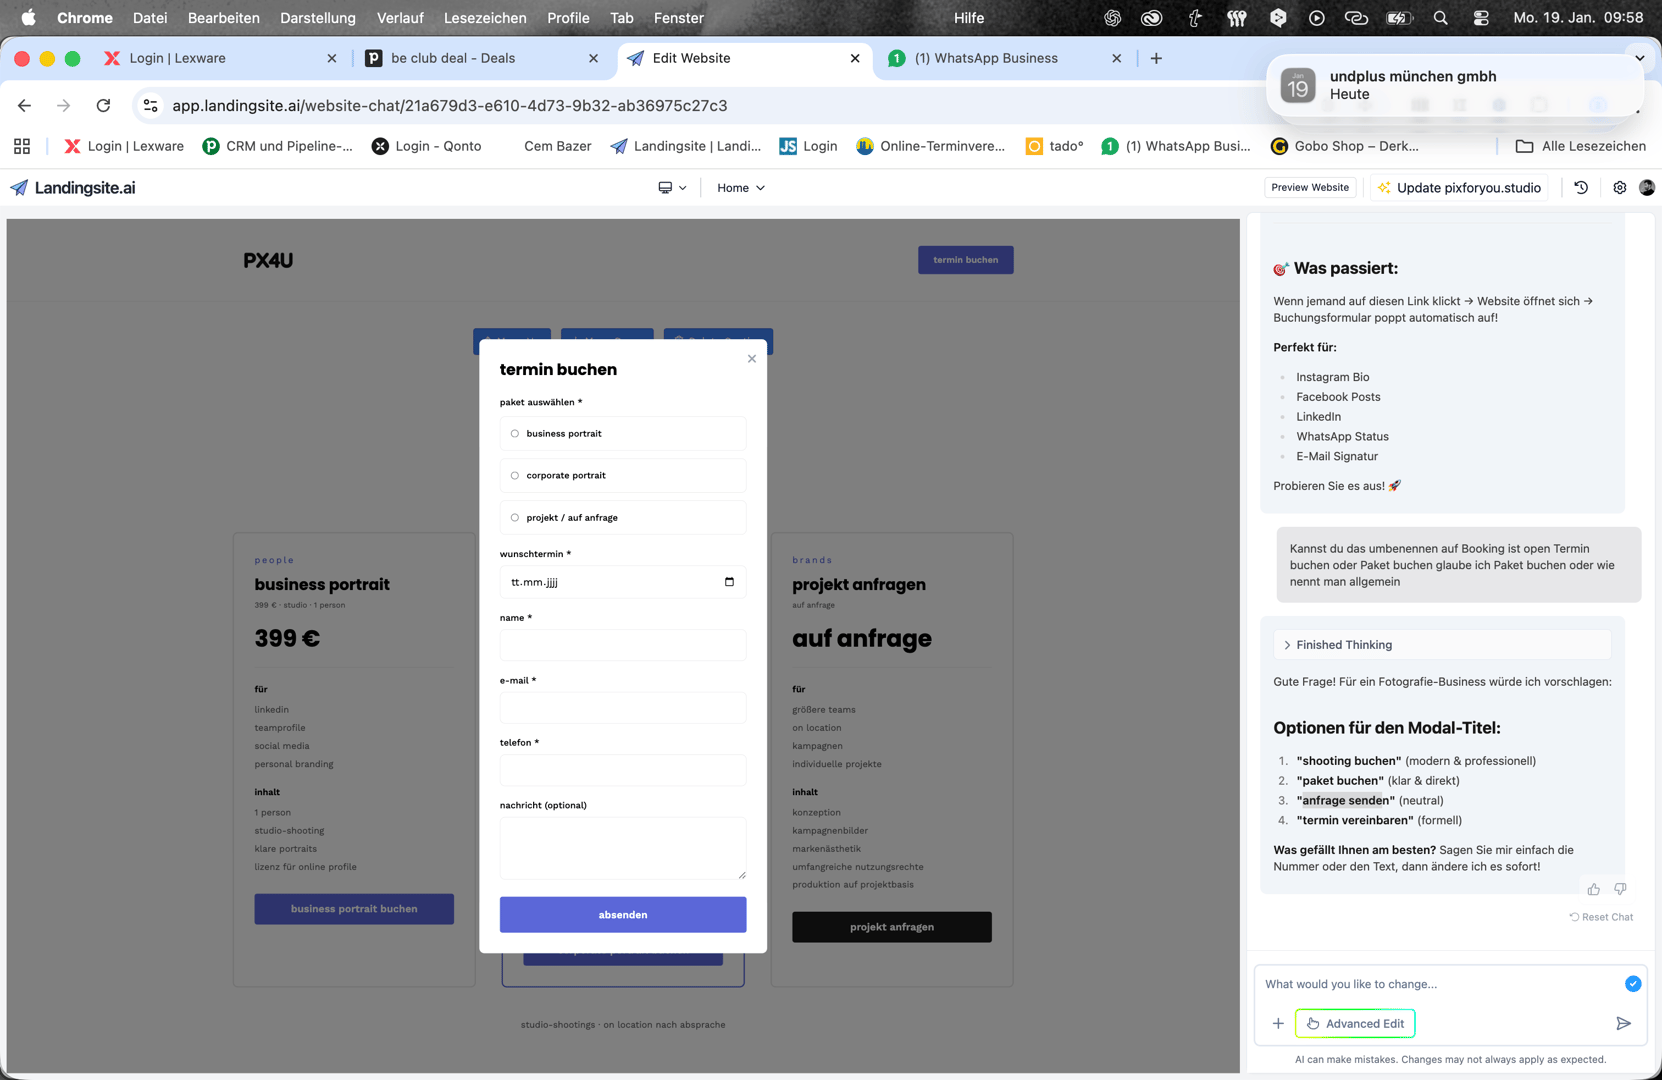The width and height of the screenshot is (1662, 1080).
Task: Click the Chrome address bar URL
Action: (x=450, y=105)
